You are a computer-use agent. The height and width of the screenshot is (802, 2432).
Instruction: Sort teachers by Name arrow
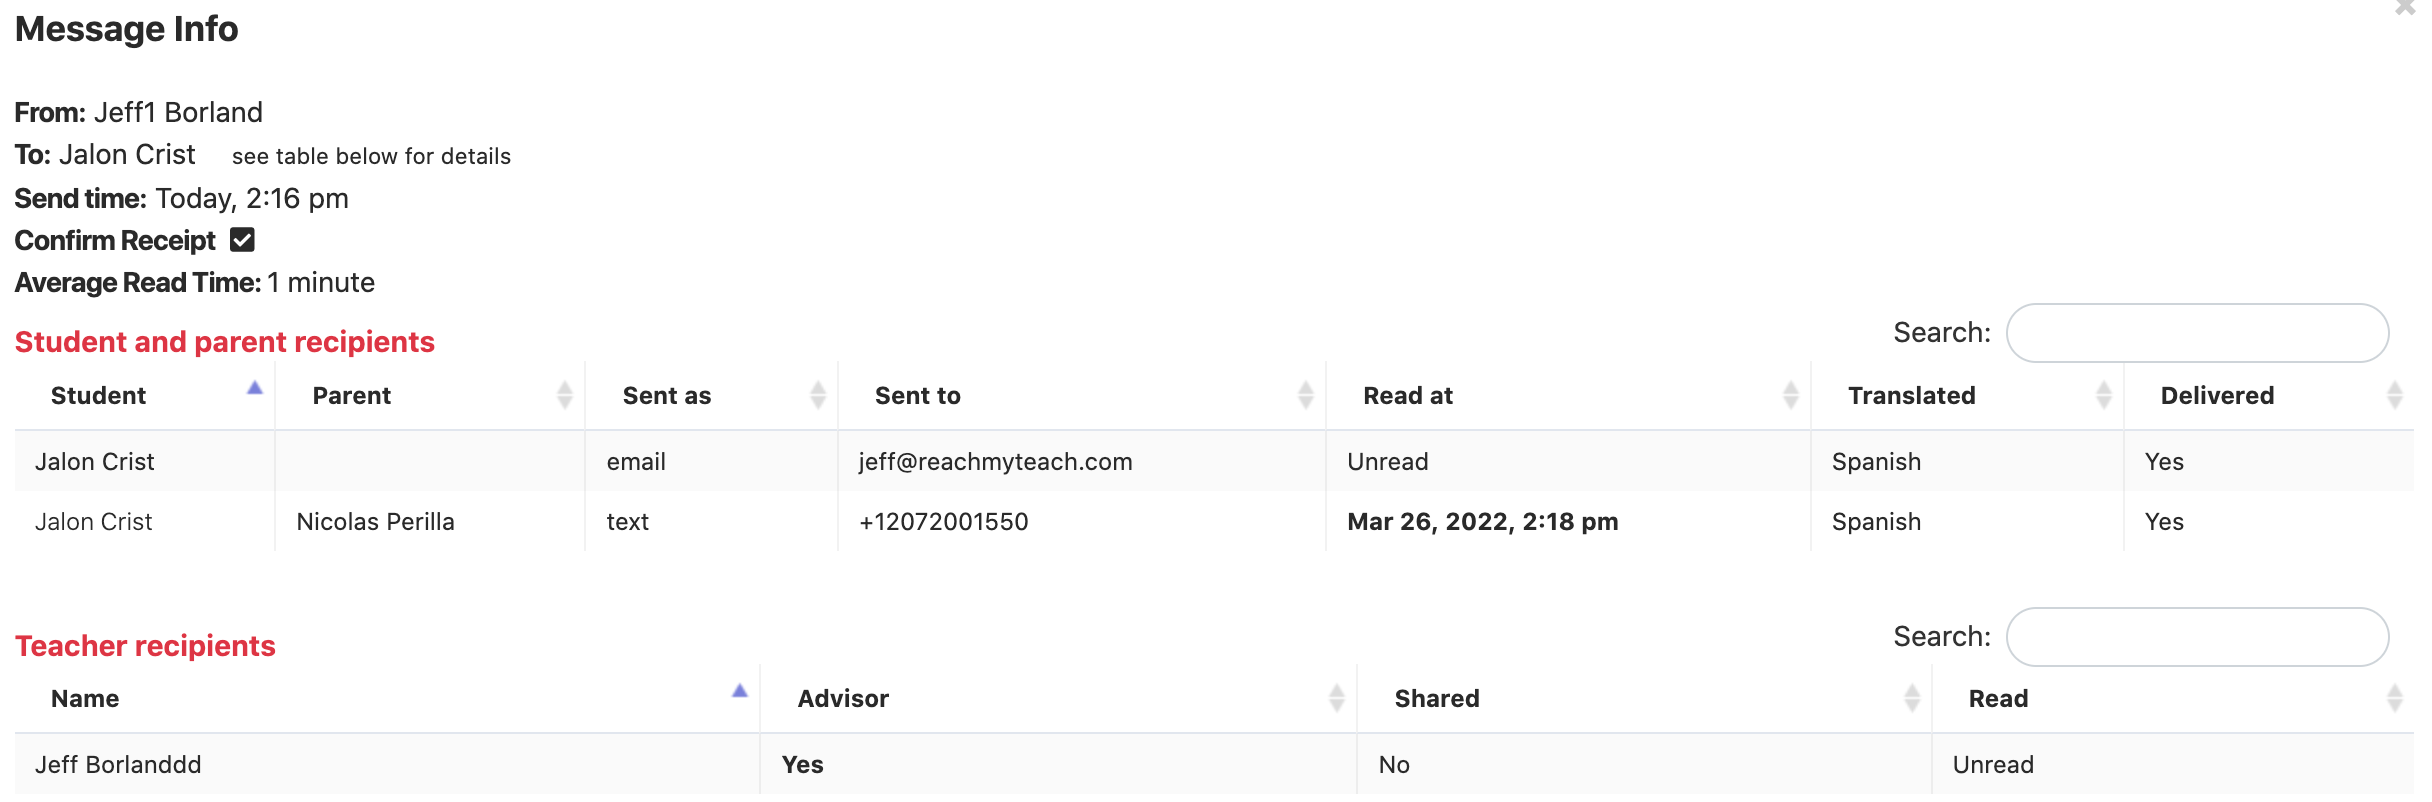[740, 691]
